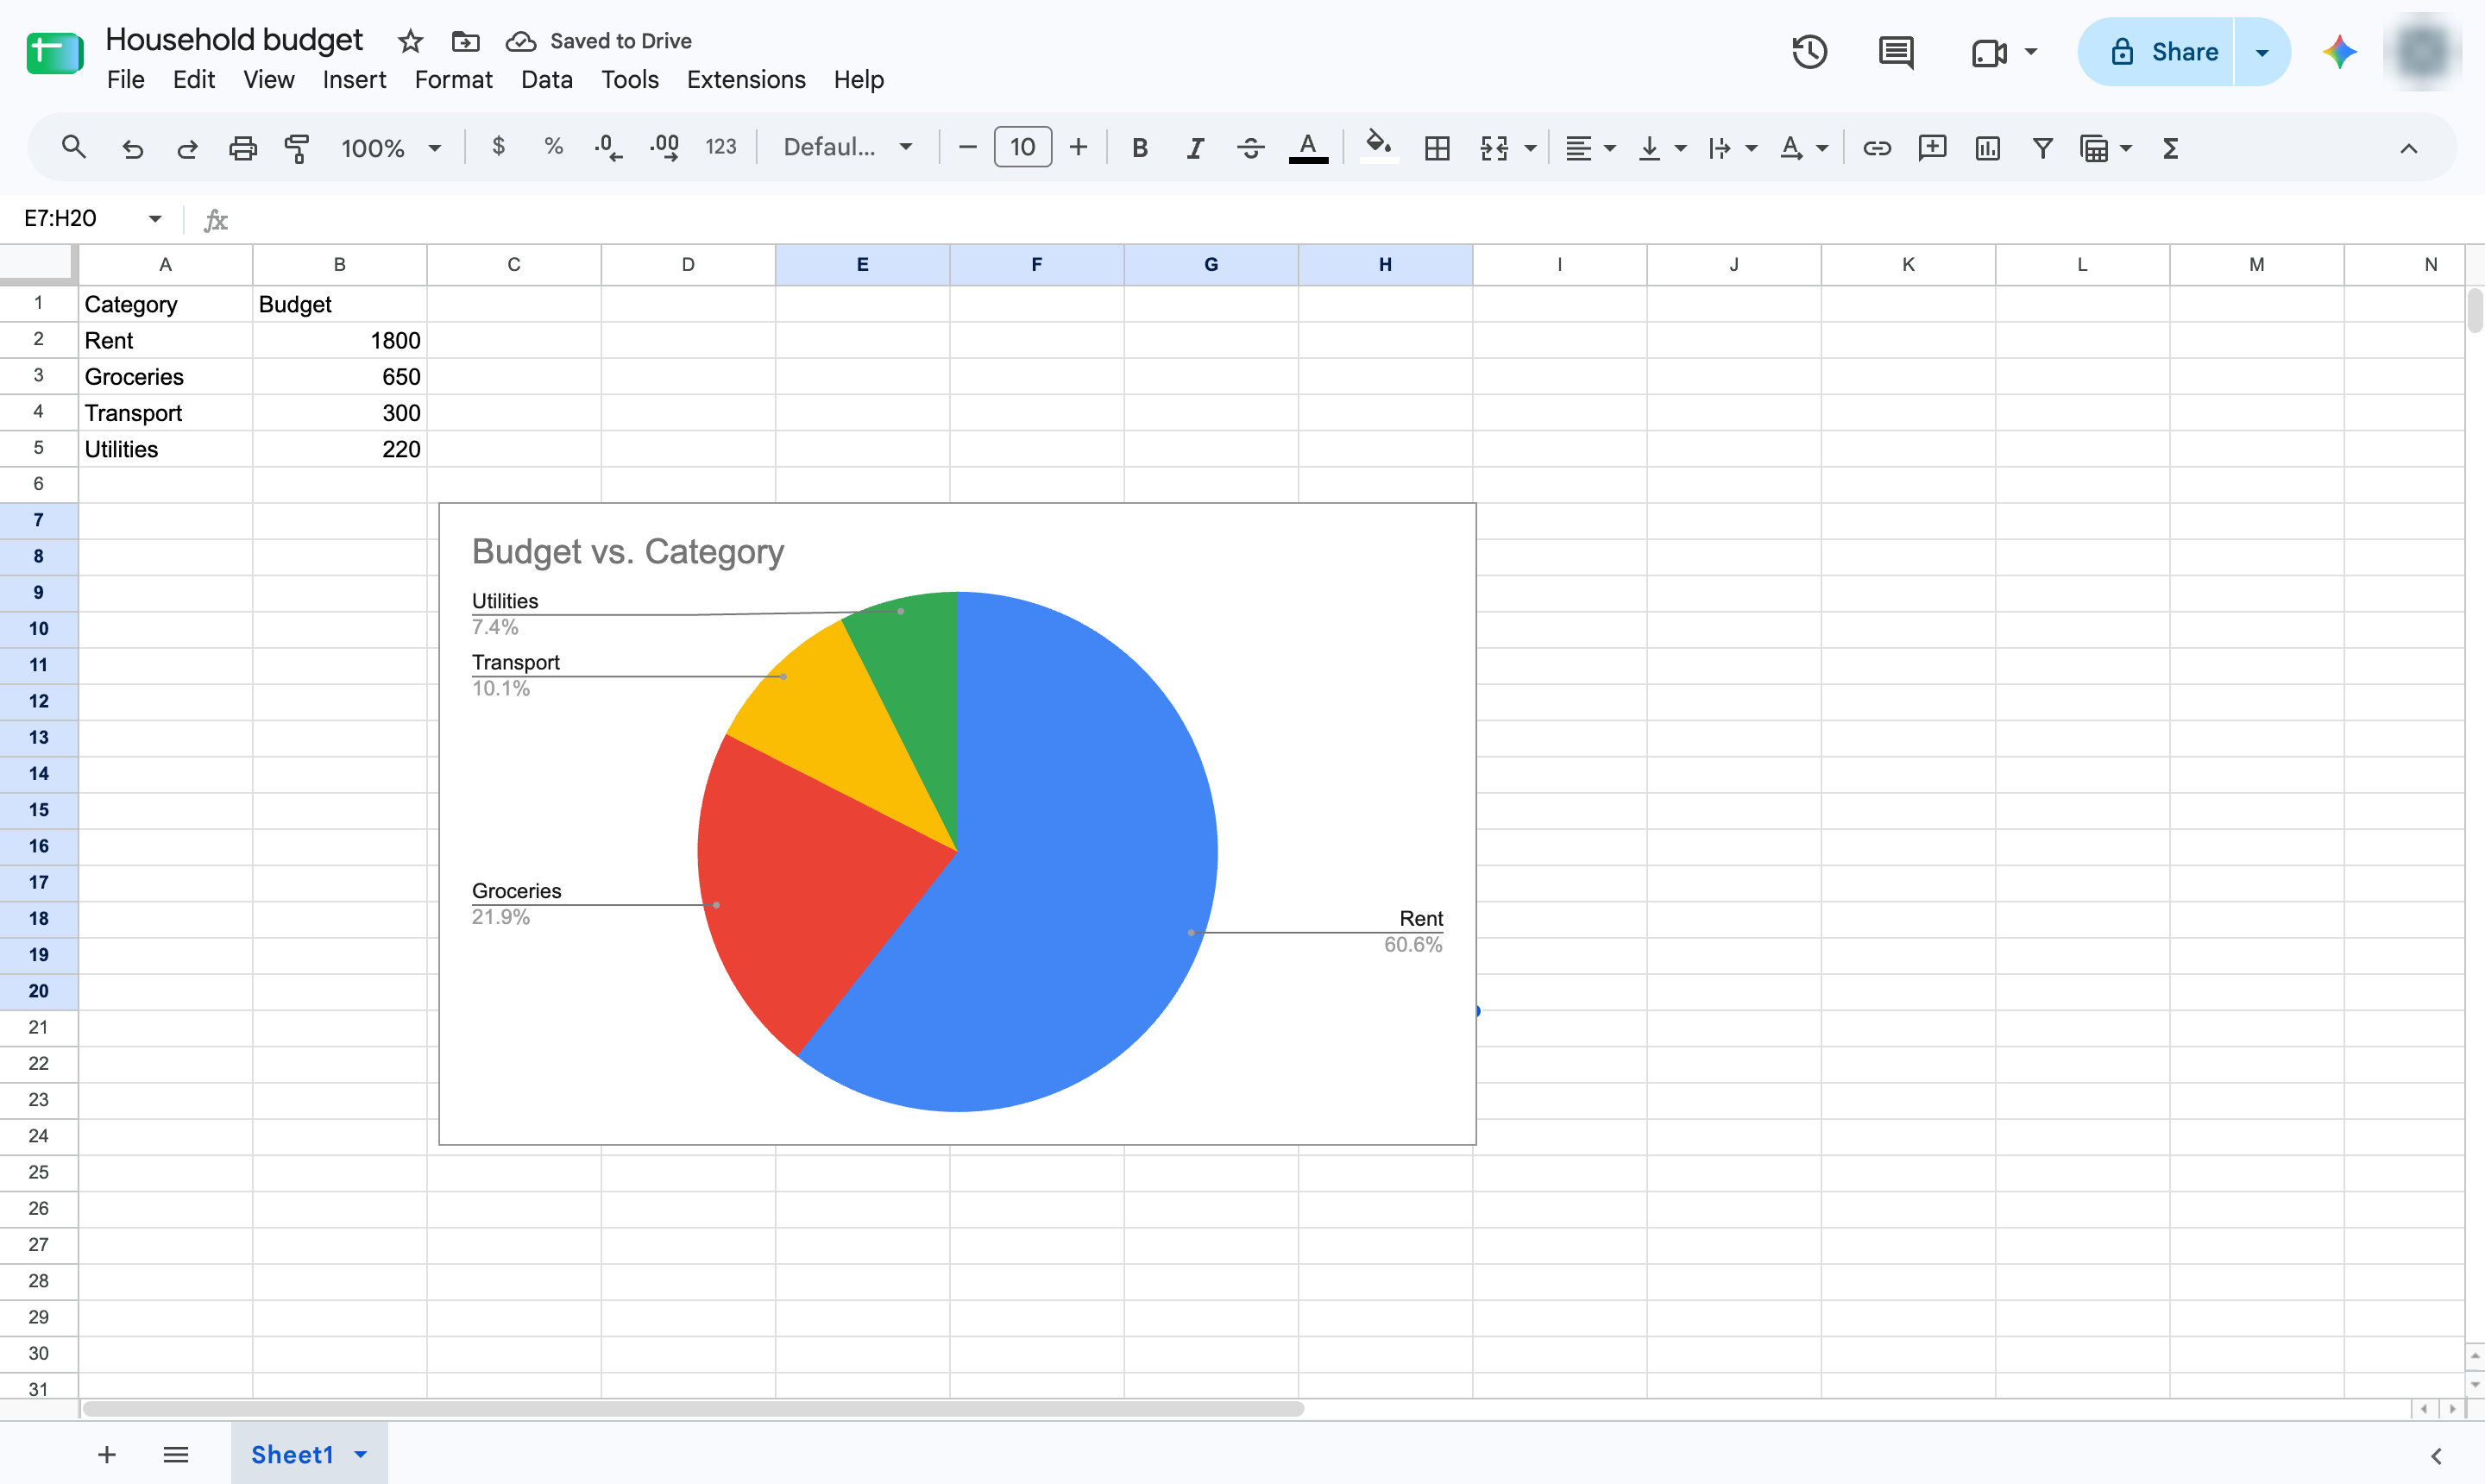The height and width of the screenshot is (1484, 2485).
Task: Open the Borders tool
Action: (x=1437, y=148)
